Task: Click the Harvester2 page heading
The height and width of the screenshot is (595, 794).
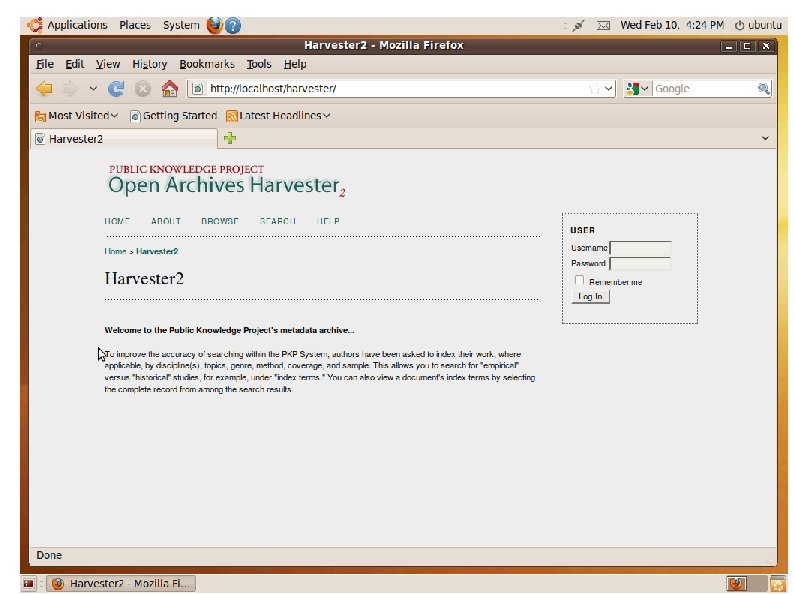Action: tap(144, 279)
